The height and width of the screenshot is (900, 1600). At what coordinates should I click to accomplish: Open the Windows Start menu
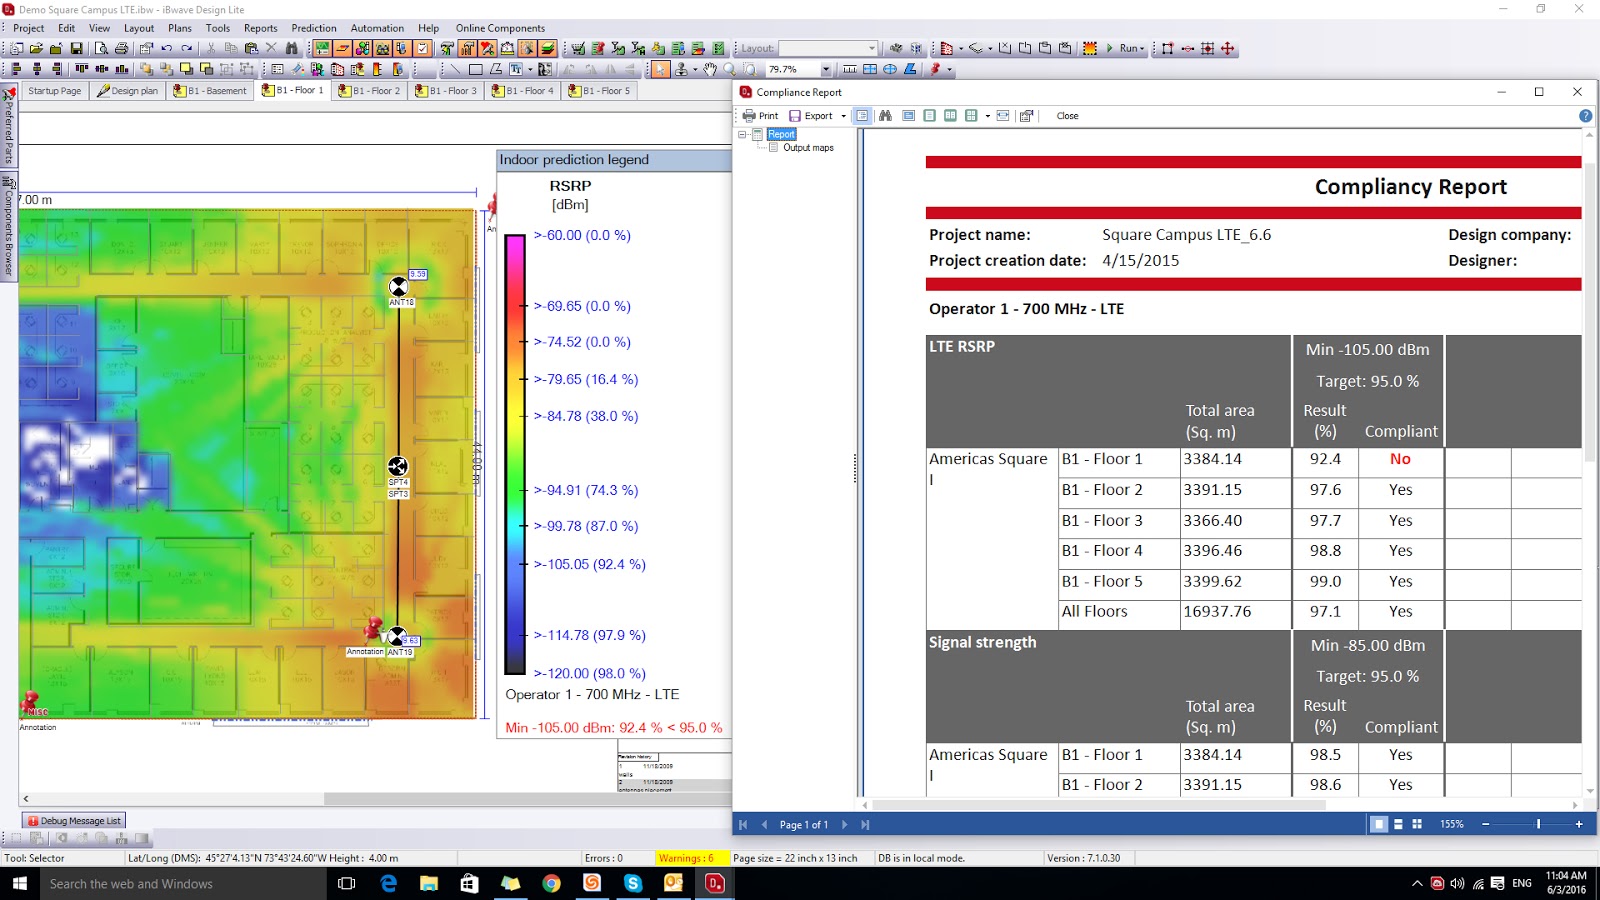pos(19,884)
